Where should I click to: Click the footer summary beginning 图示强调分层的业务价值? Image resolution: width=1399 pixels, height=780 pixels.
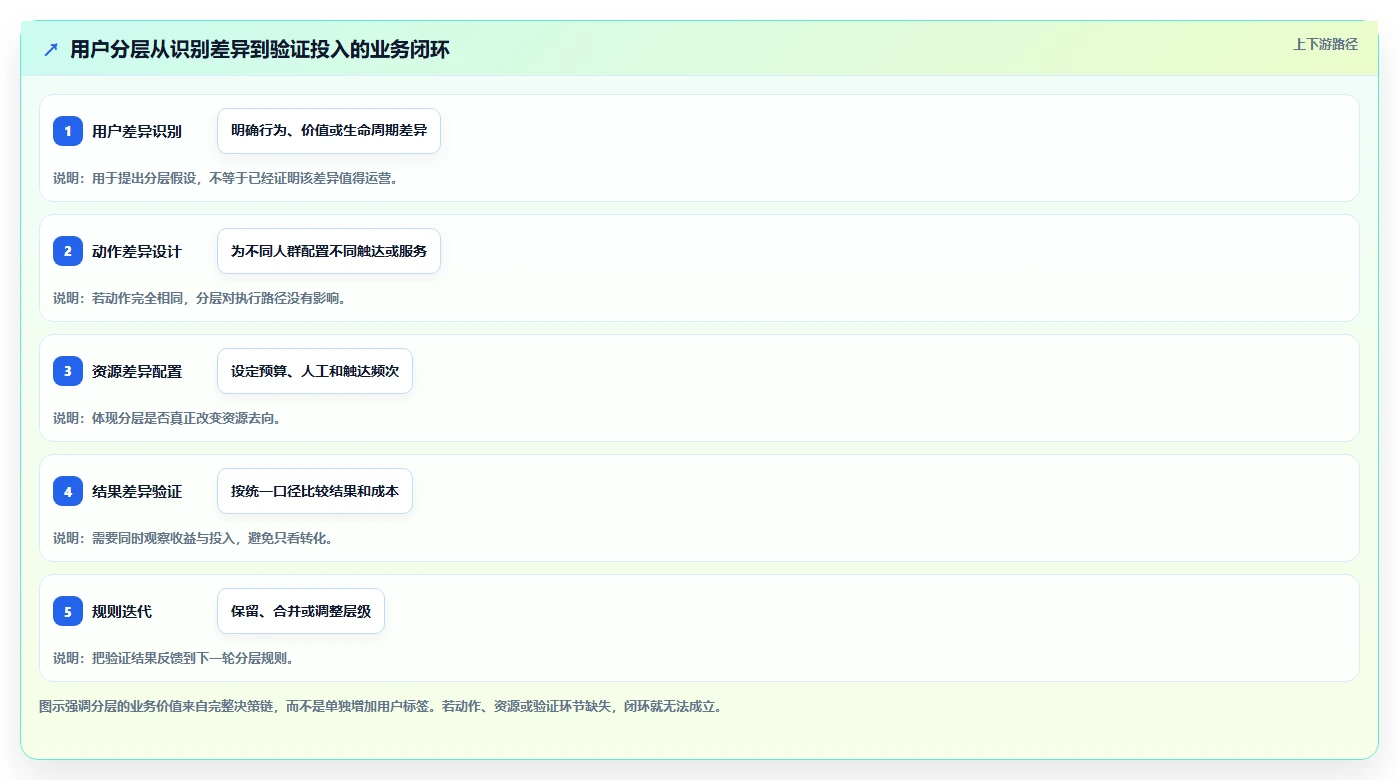click(x=380, y=706)
